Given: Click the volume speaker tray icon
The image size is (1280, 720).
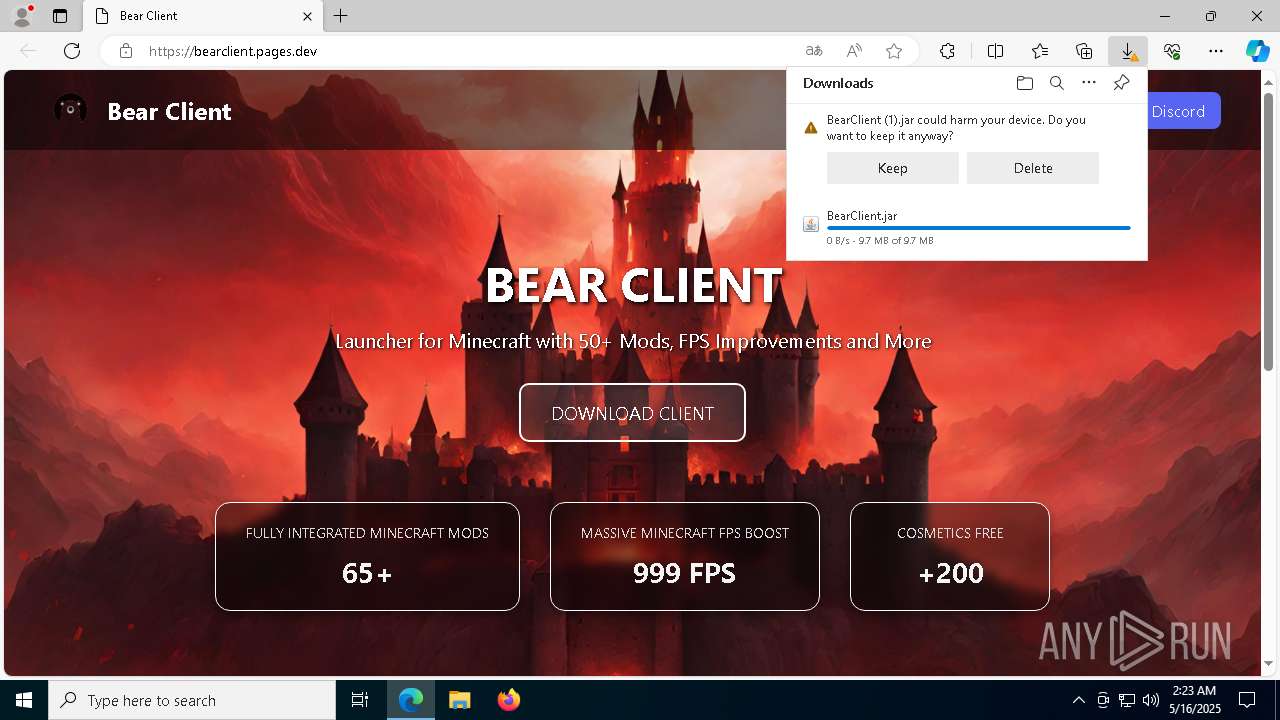Looking at the screenshot, I should pyautogui.click(x=1150, y=700).
